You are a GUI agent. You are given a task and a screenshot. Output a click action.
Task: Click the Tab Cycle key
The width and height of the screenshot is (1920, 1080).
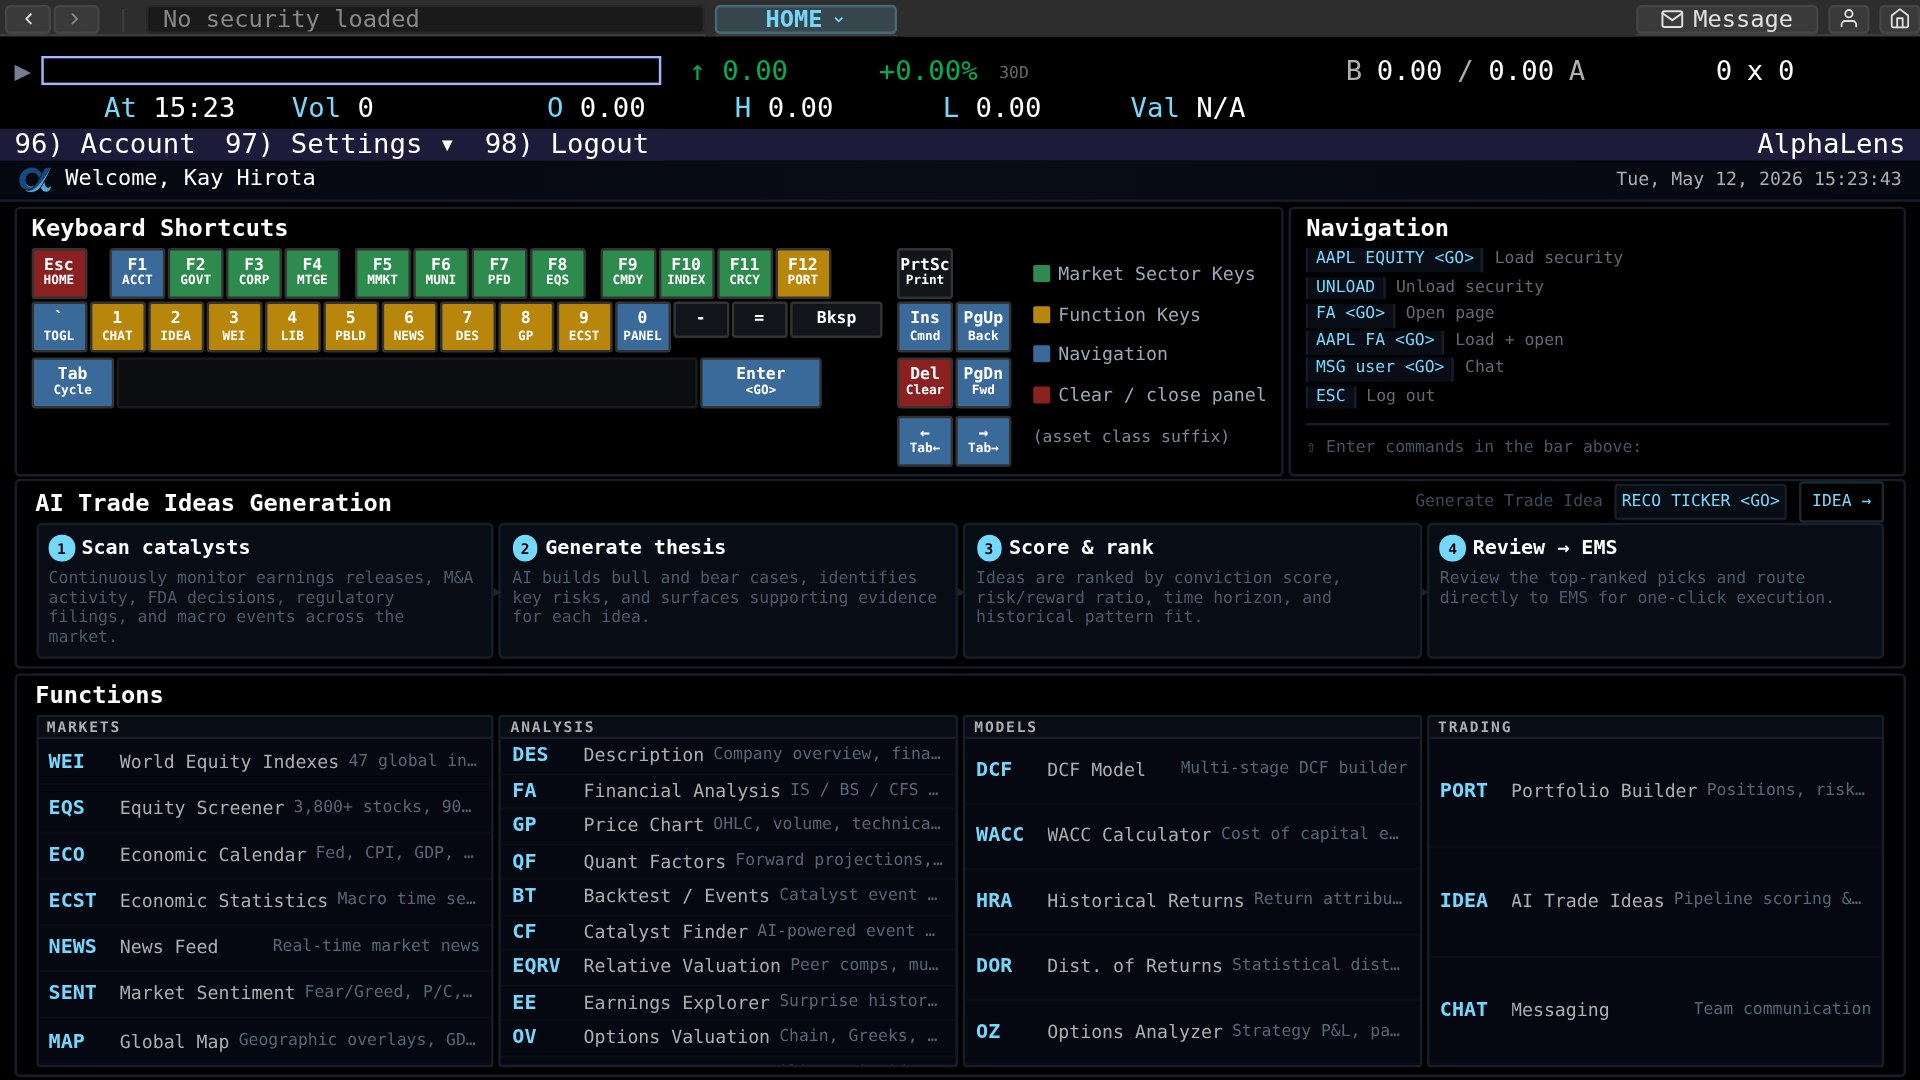(x=73, y=381)
